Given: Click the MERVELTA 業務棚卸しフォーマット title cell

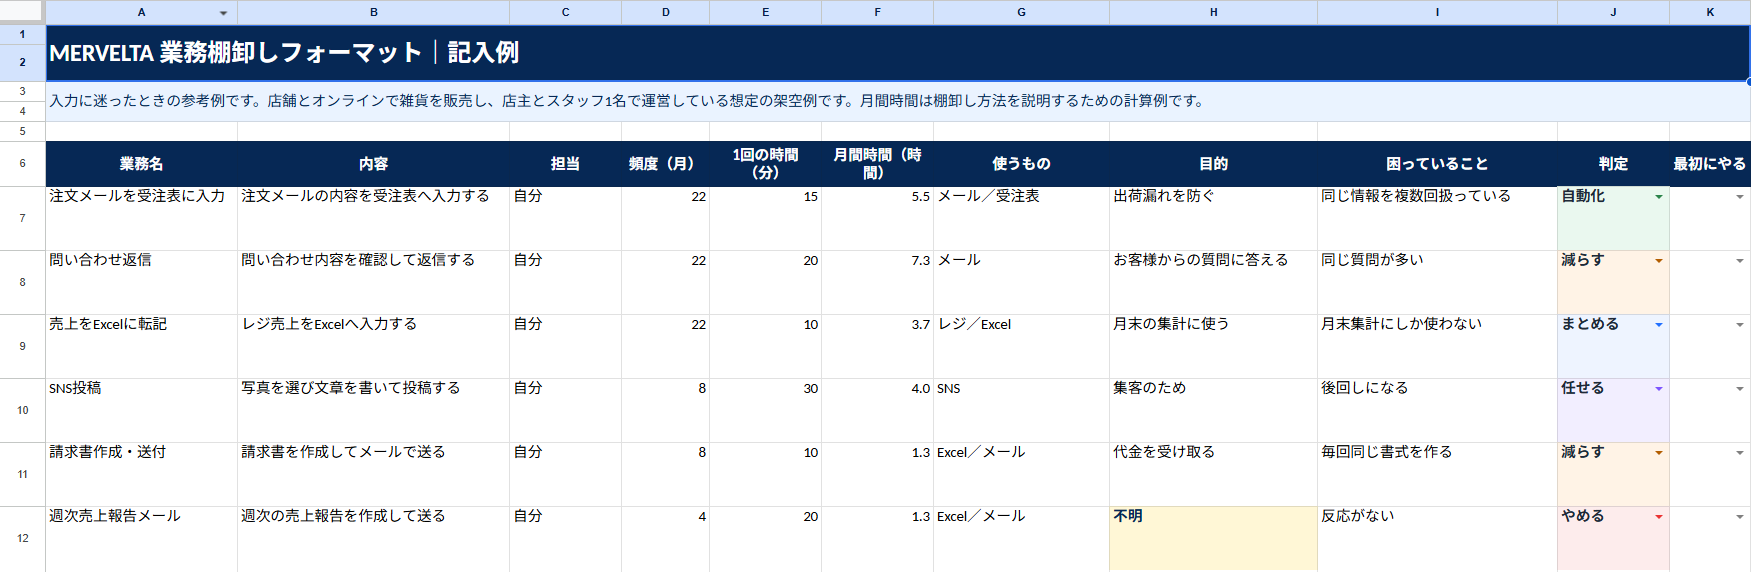Looking at the screenshot, I should pyautogui.click(x=898, y=53).
